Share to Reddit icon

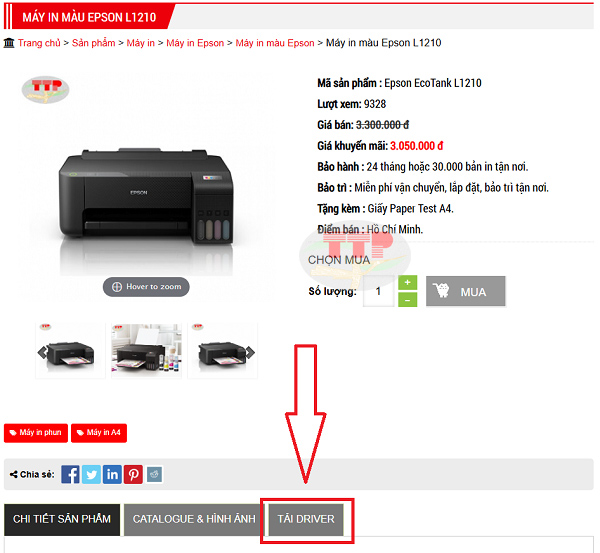coord(155,475)
